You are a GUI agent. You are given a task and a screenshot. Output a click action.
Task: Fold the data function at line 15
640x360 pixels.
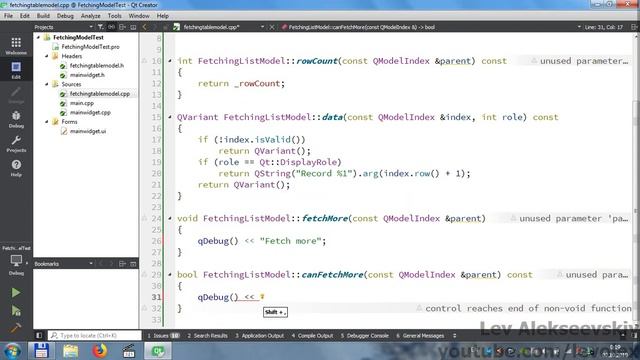(x=170, y=117)
